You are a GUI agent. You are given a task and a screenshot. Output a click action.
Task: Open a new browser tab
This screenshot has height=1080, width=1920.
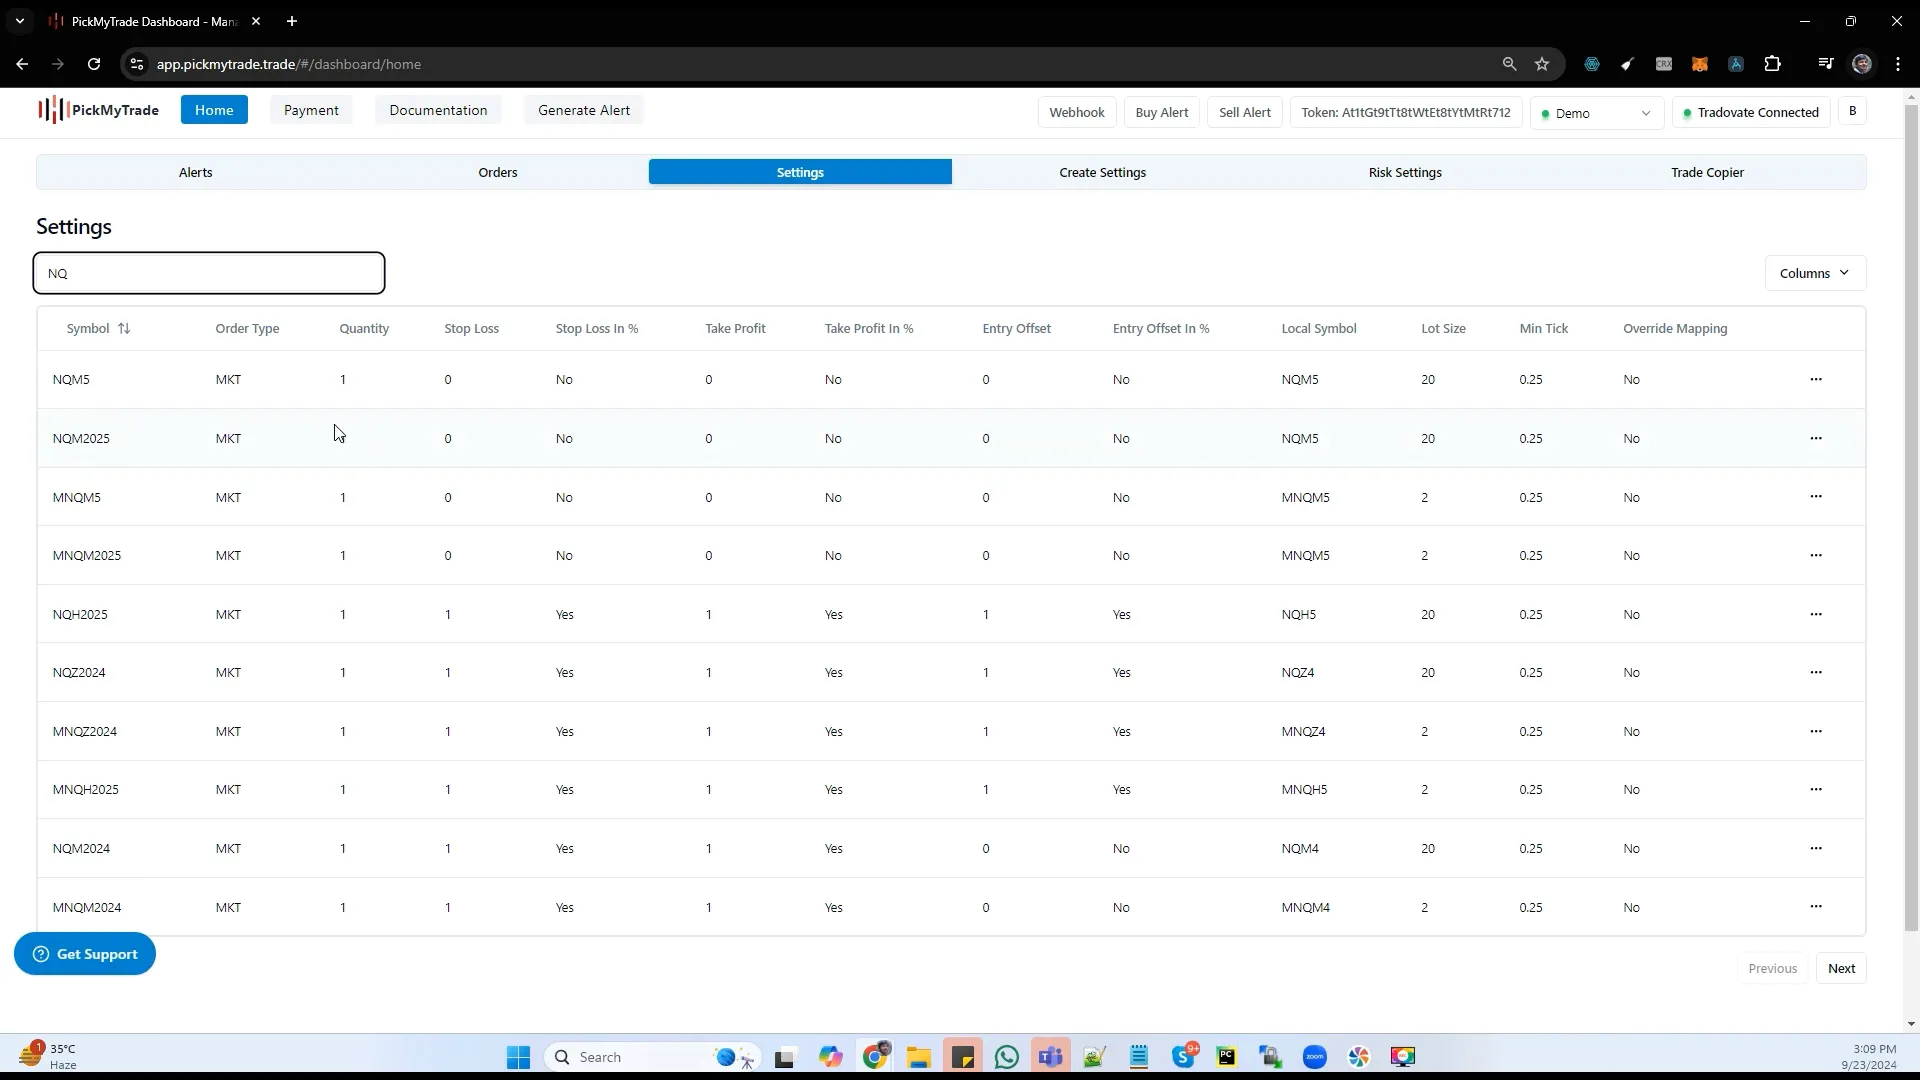(x=291, y=21)
